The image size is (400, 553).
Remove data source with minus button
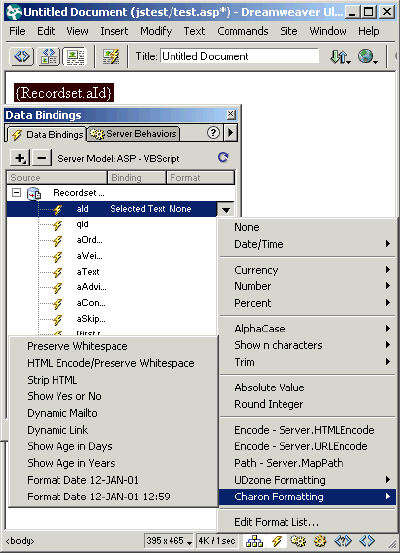coord(42,158)
